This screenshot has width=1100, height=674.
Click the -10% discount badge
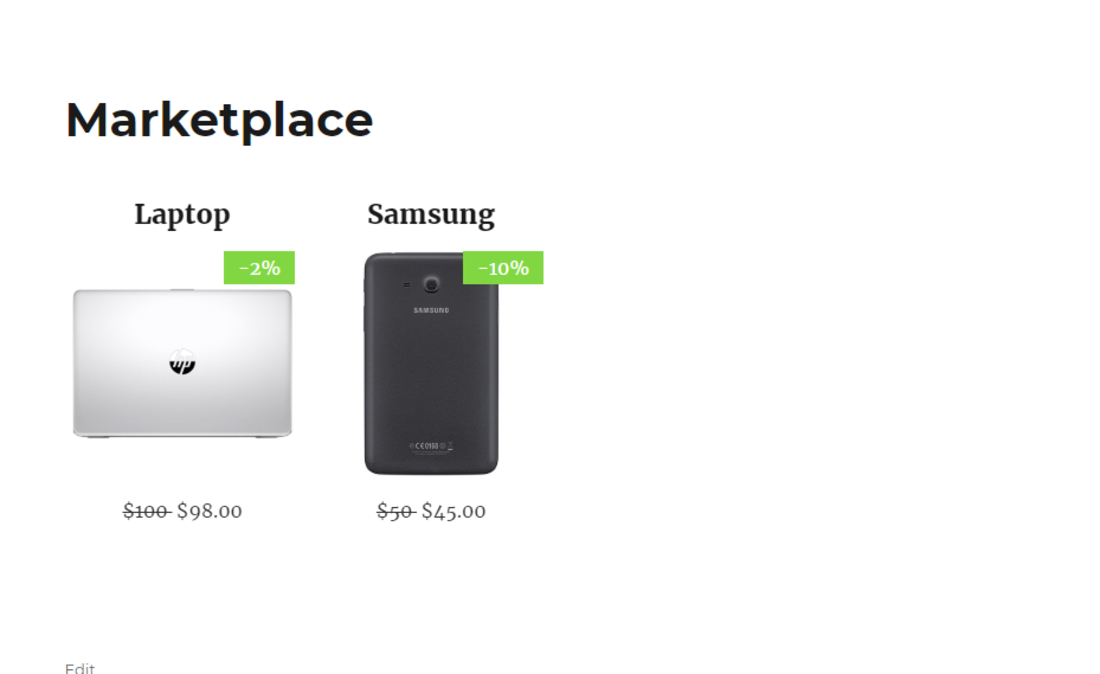click(503, 268)
